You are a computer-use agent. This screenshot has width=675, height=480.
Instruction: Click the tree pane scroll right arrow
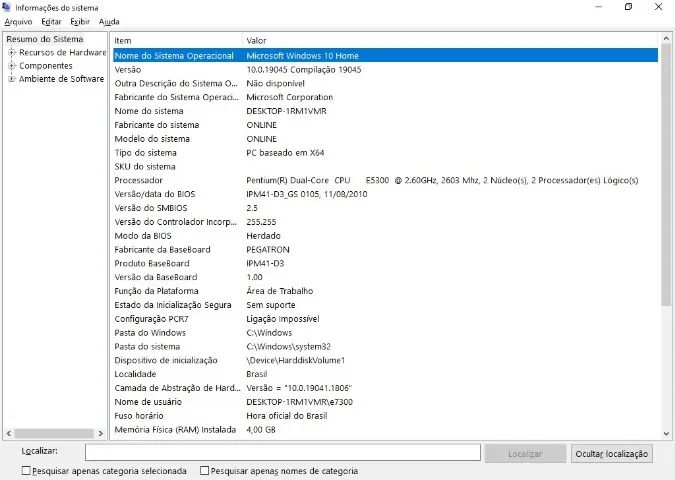click(101, 434)
